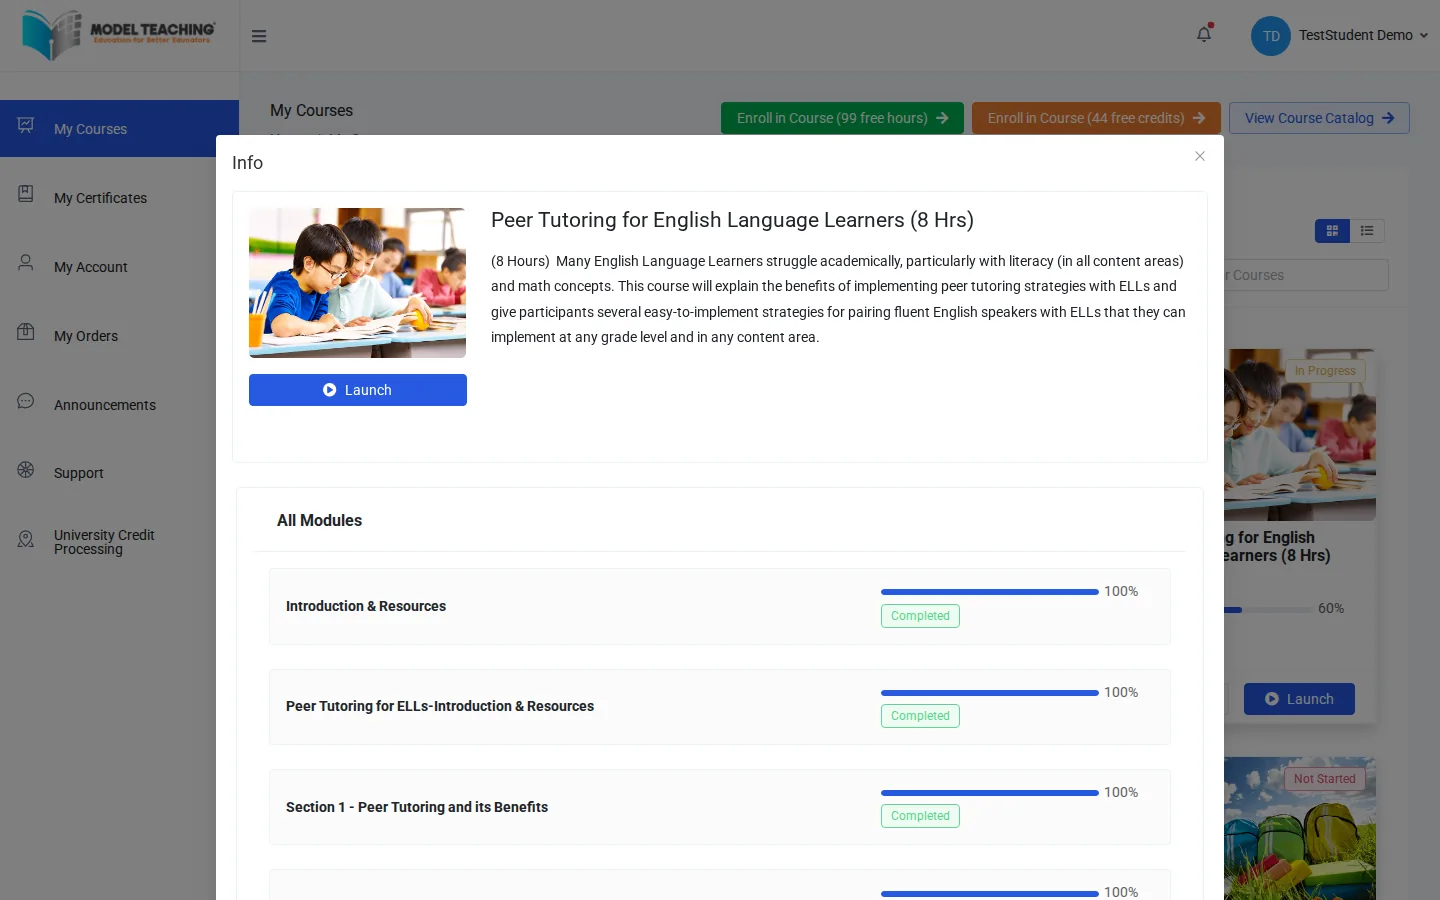
Task: Click progress bar of Introduction & Resources module
Action: (x=990, y=592)
